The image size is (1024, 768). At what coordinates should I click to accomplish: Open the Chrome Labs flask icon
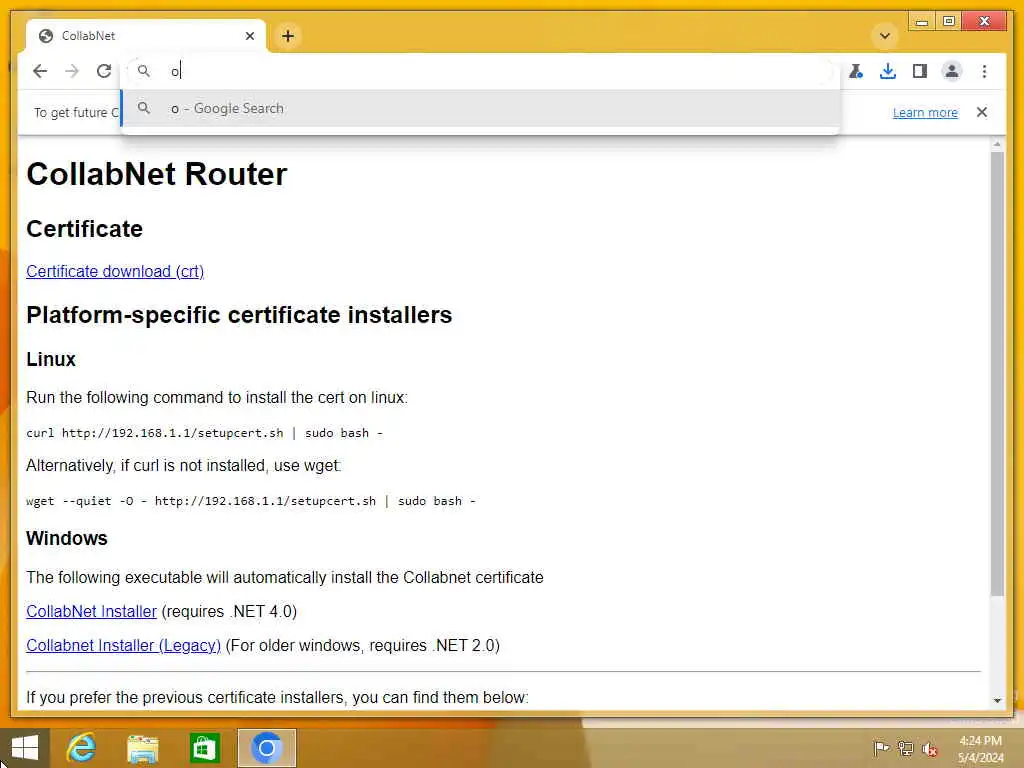(x=856, y=71)
